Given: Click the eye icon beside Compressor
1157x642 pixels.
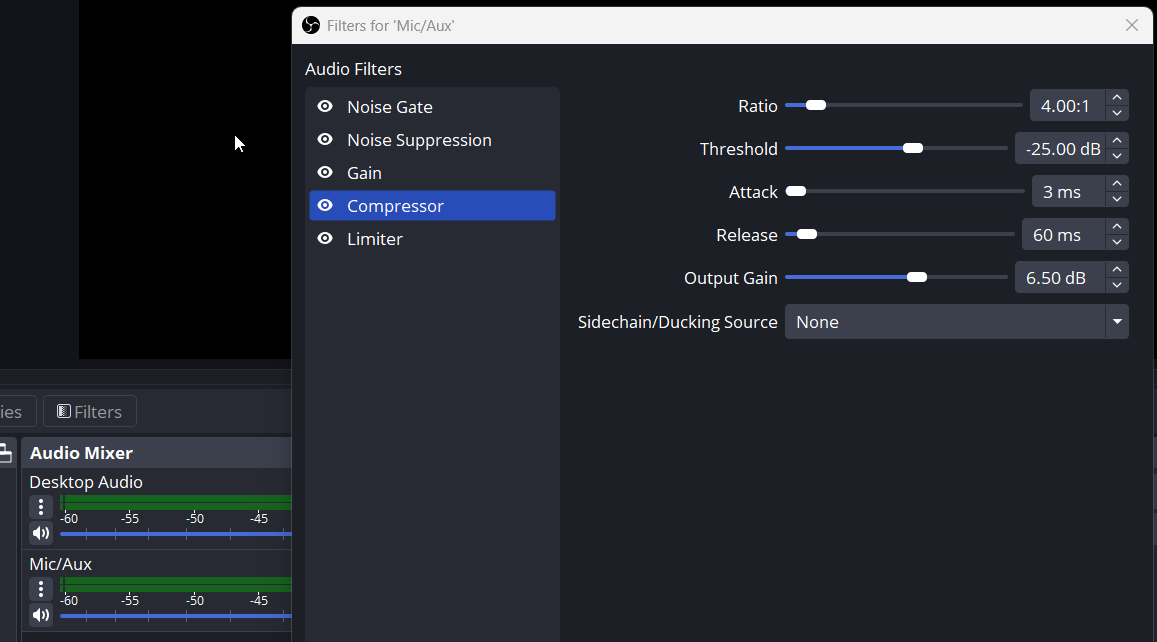Looking at the screenshot, I should [325, 205].
